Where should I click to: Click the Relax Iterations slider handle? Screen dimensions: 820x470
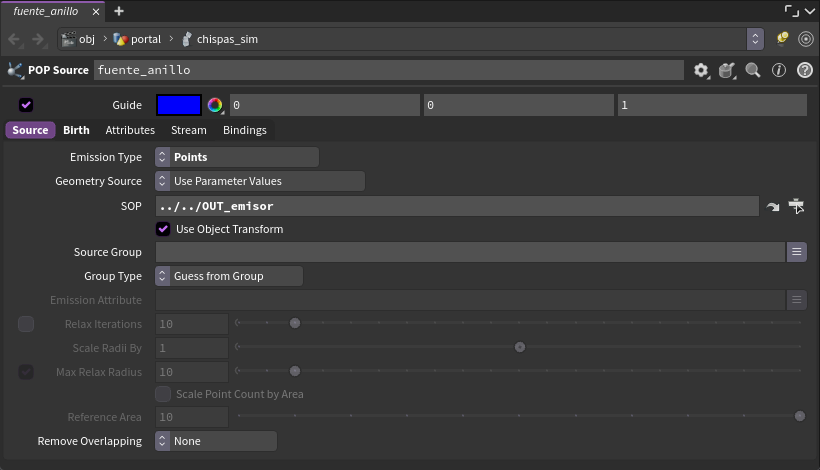[295, 323]
